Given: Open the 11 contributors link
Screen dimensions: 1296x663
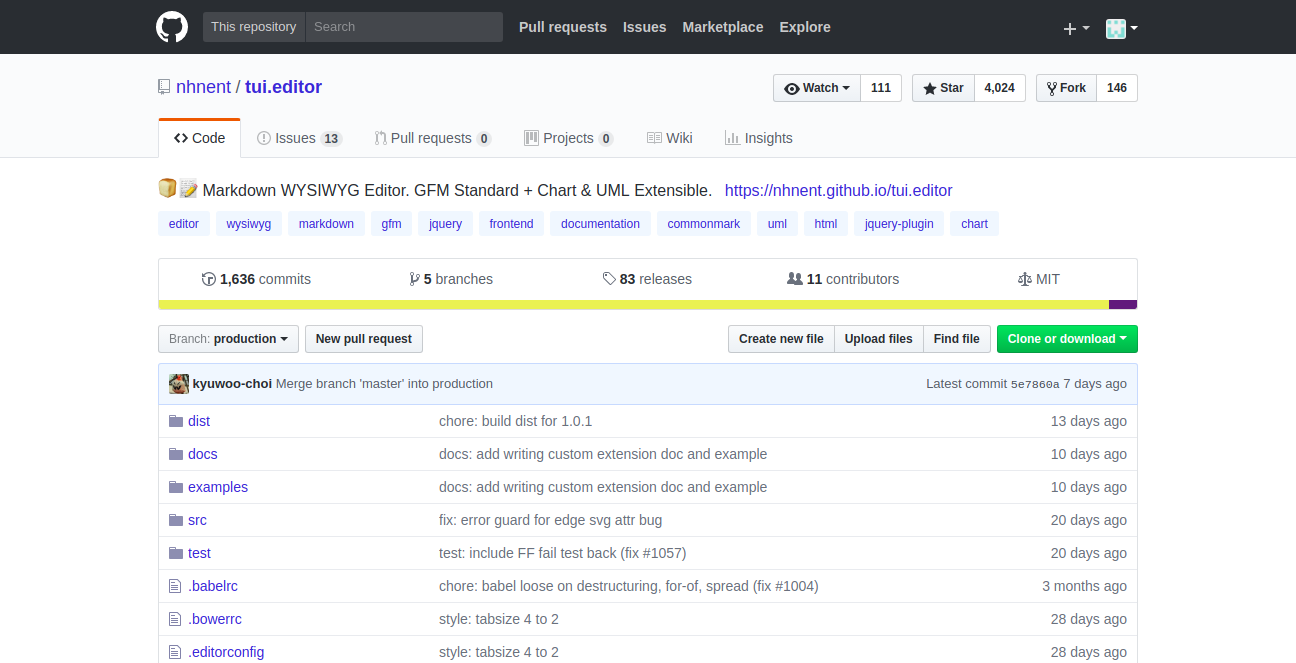Looking at the screenshot, I should click(x=843, y=279).
